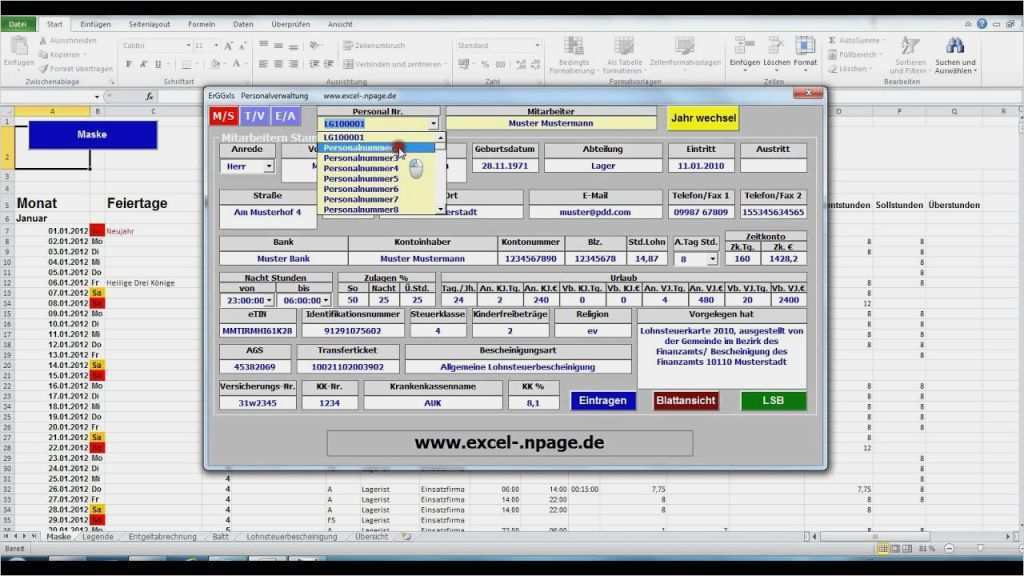Click the Nacht Stunden von time field
Image resolution: width=1024 pixels, height=576 pixels.
pyautogui.click(x=248, y=298)
